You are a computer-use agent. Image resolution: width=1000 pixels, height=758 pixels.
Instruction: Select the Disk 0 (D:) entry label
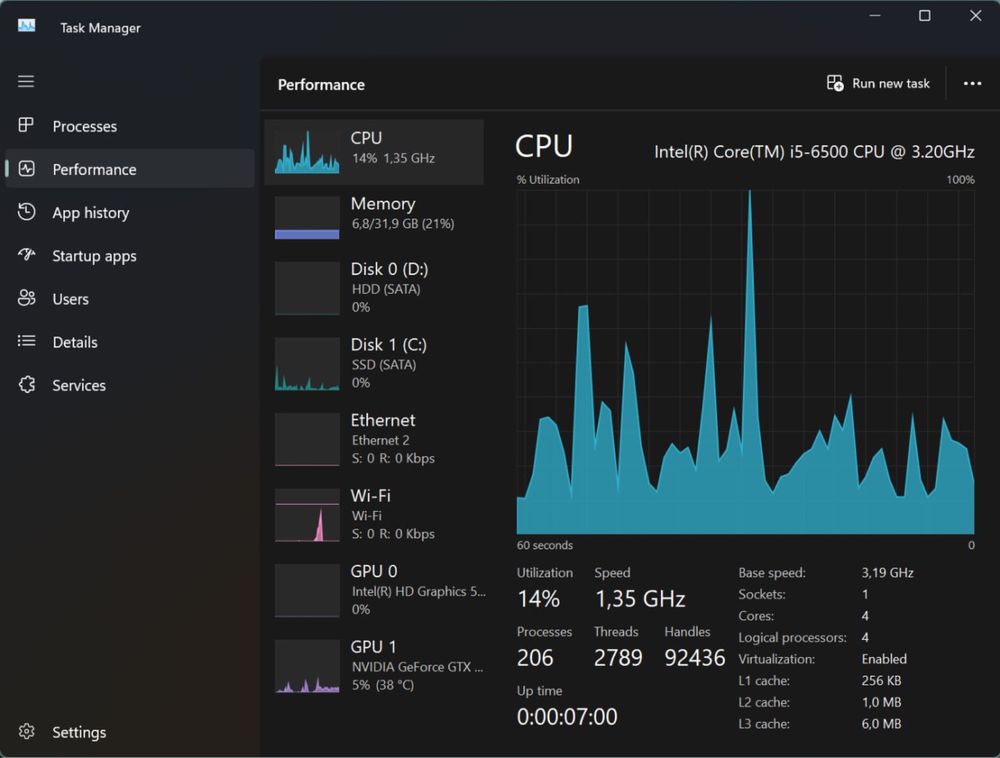coord(389,269)
